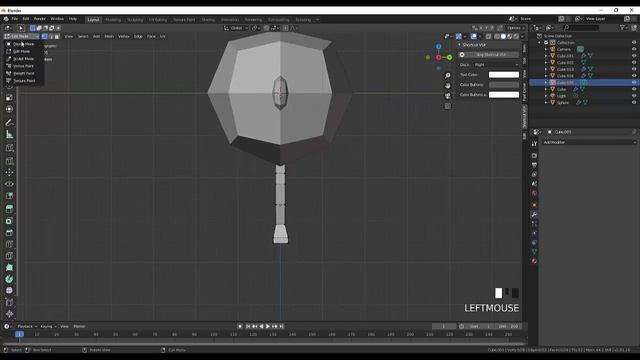Open the Vertex menu in viewport header
The height and width of the screenshot is (360, 640).
tap(124, 36)
